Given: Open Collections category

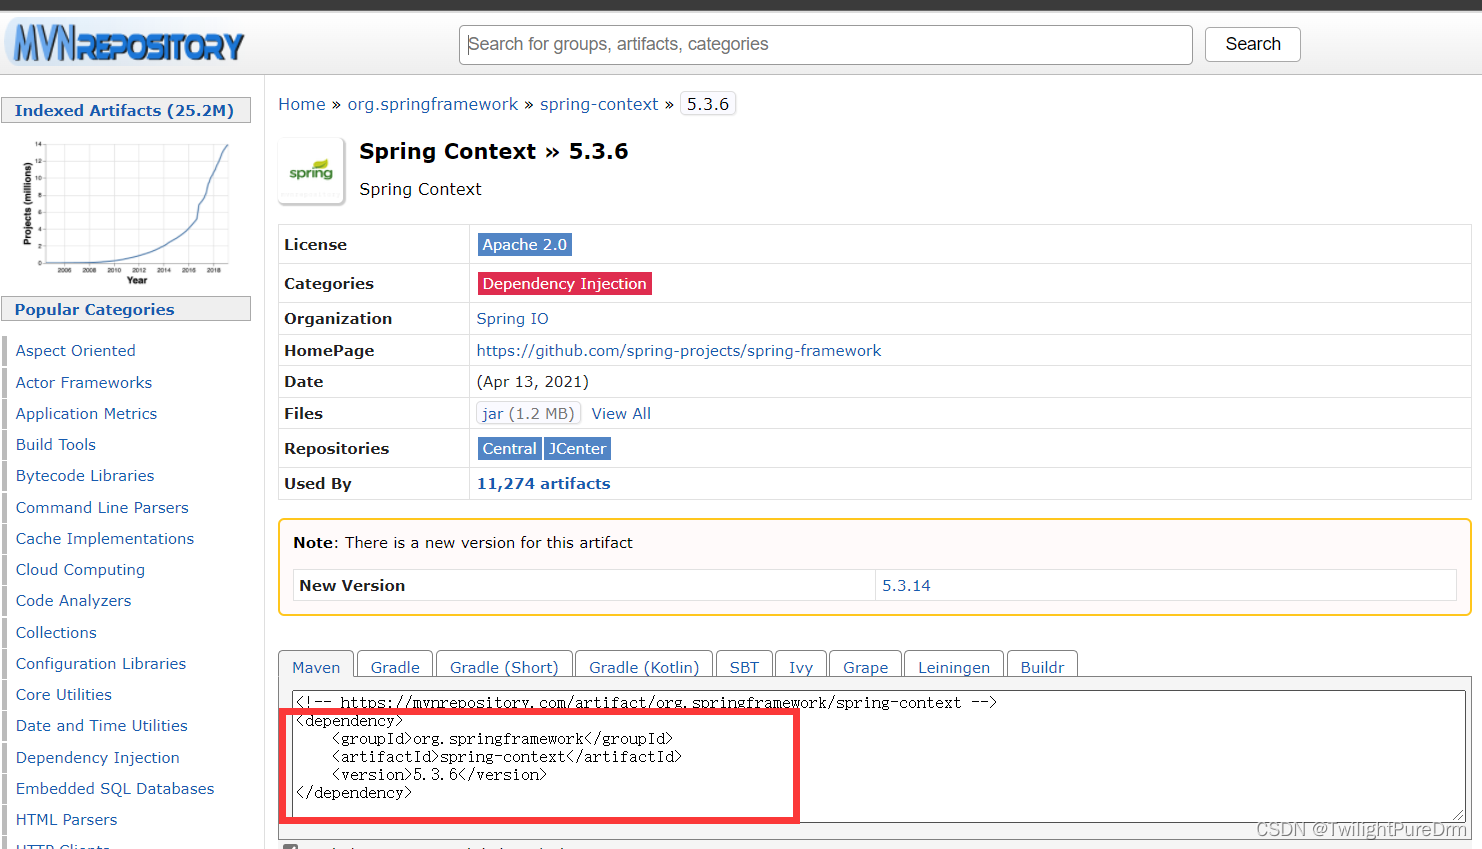Looking at the screenshot, I should [x=56, y=633].
